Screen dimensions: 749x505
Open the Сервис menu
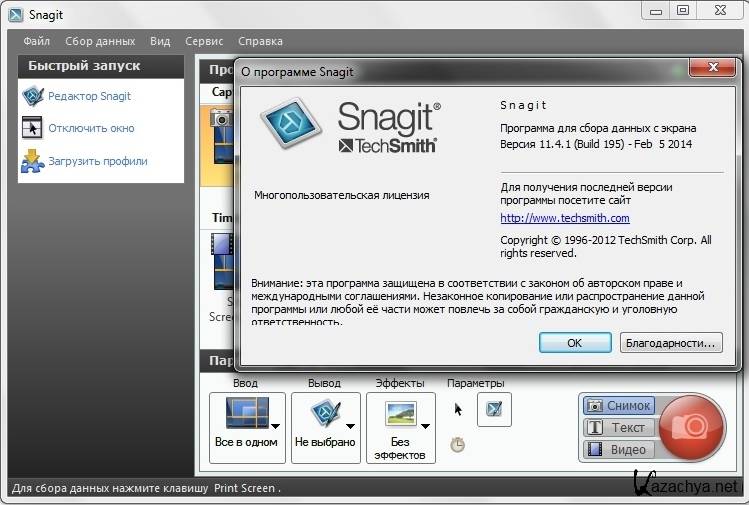coord(204,41)
